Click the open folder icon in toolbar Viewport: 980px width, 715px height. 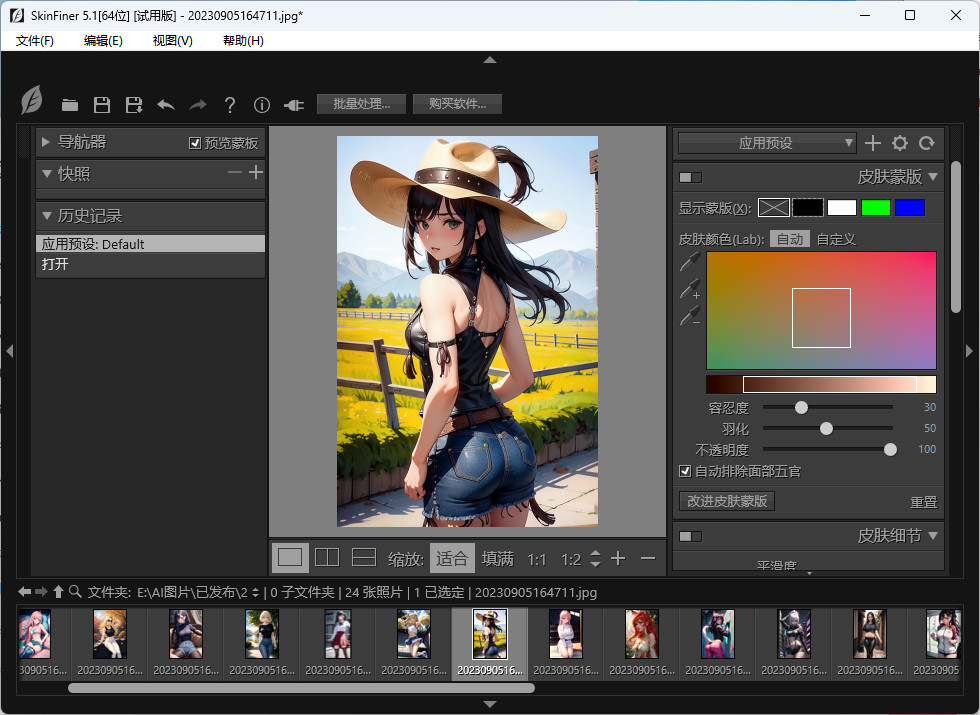70,104
